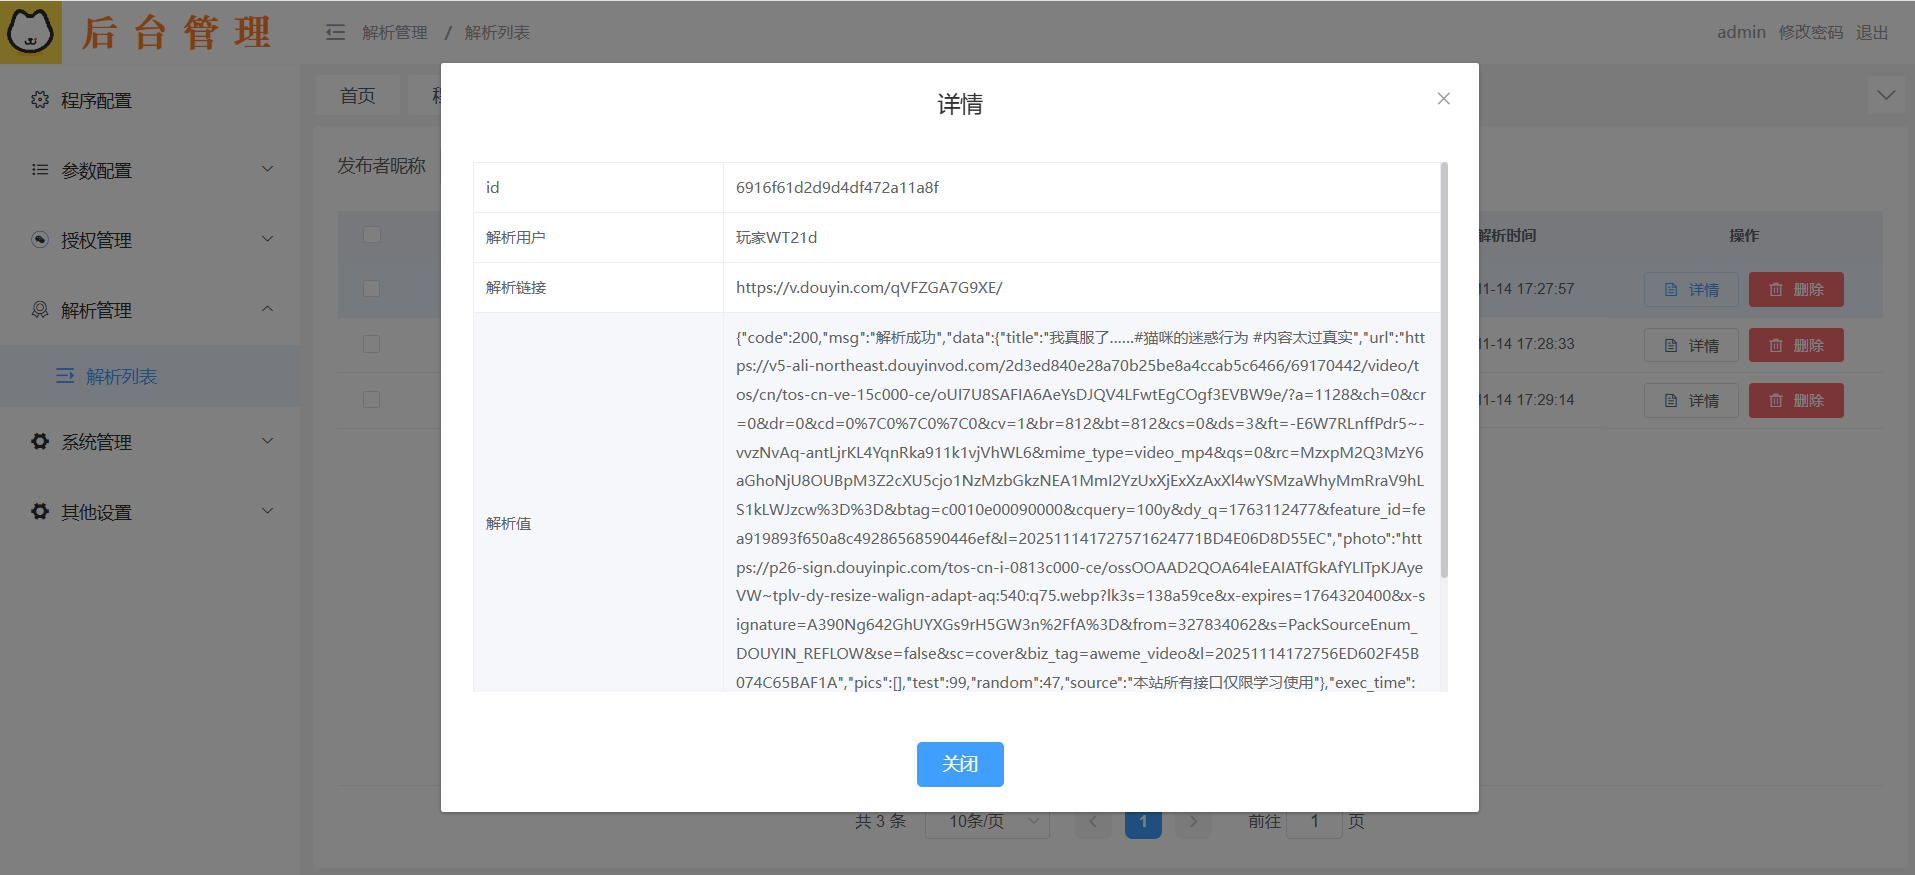Close the 详情 dialog with X
The height and width of the screenshot is (875, 1915).
point(1443,98)
